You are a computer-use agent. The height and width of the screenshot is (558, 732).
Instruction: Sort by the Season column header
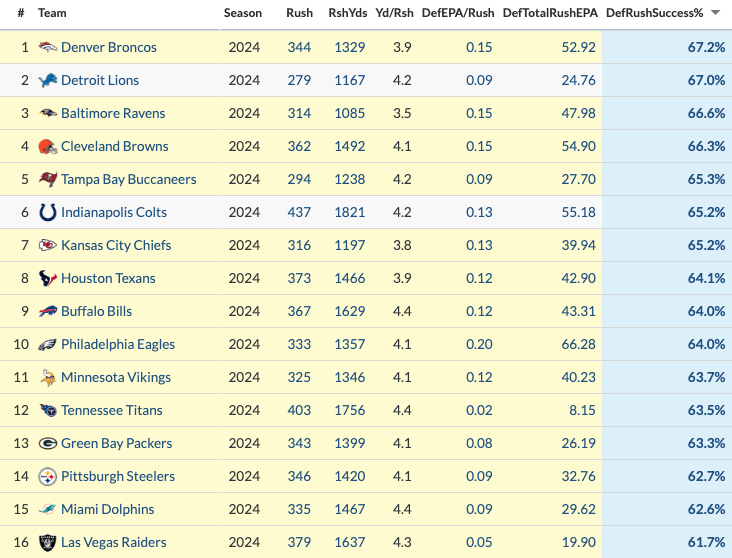point(243,13)
